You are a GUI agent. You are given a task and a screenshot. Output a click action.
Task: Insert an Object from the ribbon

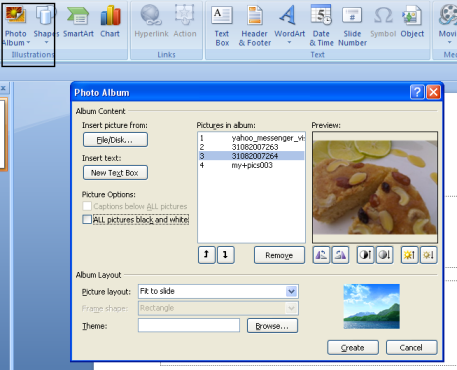click(x=412, y=22)
